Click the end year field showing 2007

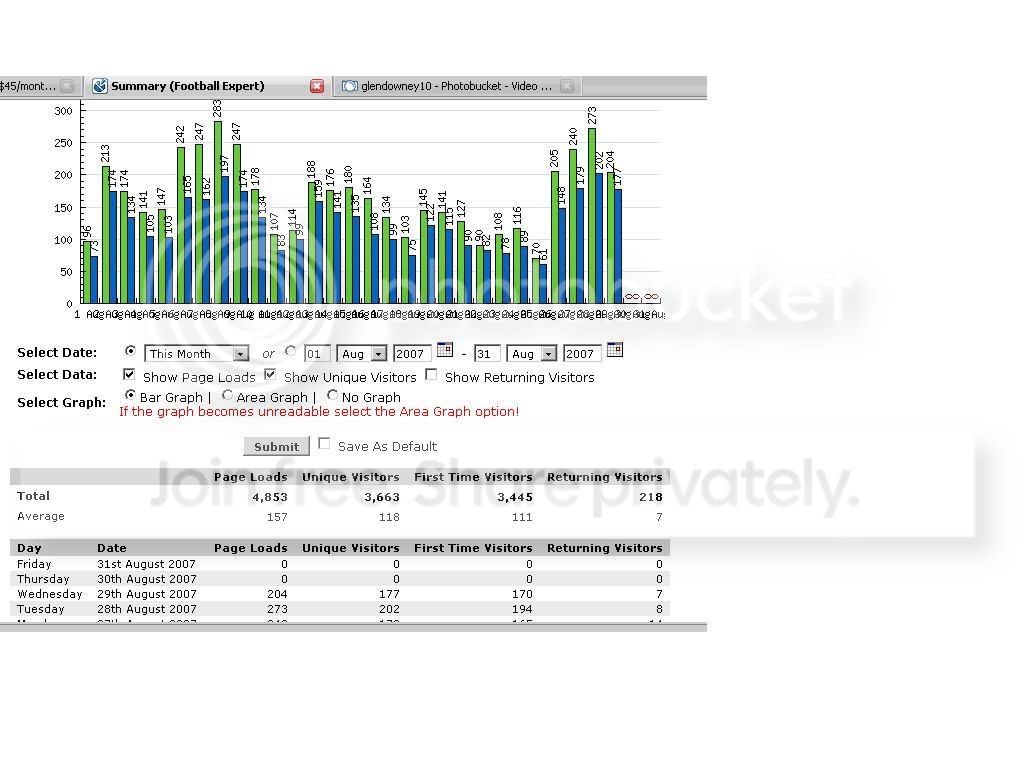coord(582,353)
